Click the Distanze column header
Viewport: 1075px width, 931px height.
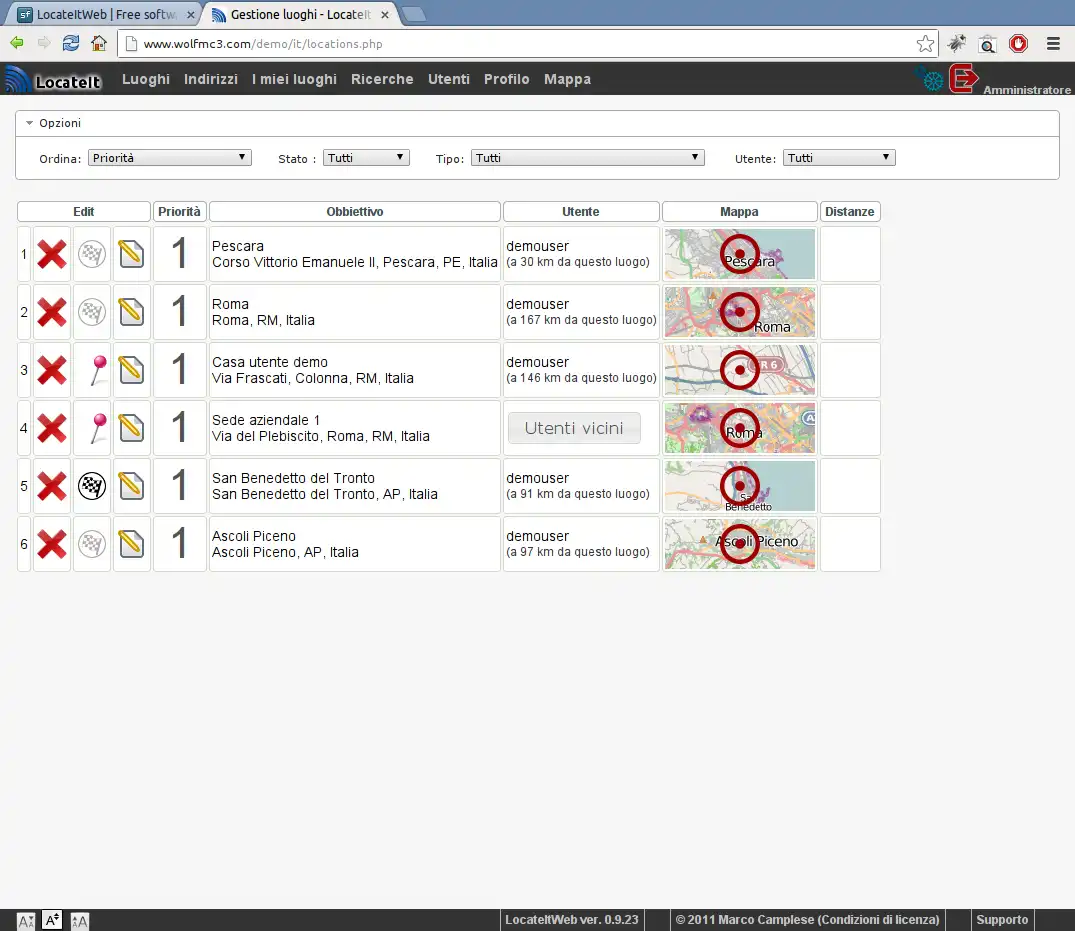pyautogui.click(x=849, y=212)
